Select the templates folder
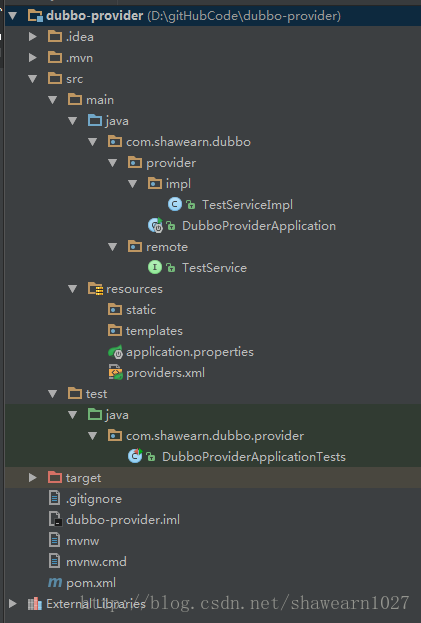This screenshot has width=421, height=623. [x=154, y=331]
